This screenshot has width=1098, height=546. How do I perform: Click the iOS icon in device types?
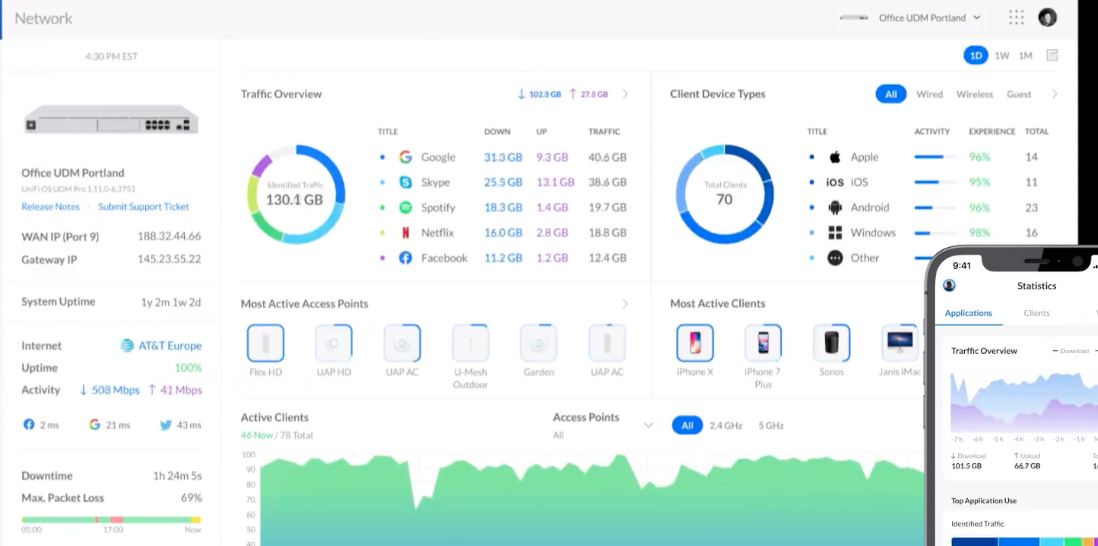(x=835, y=183)
